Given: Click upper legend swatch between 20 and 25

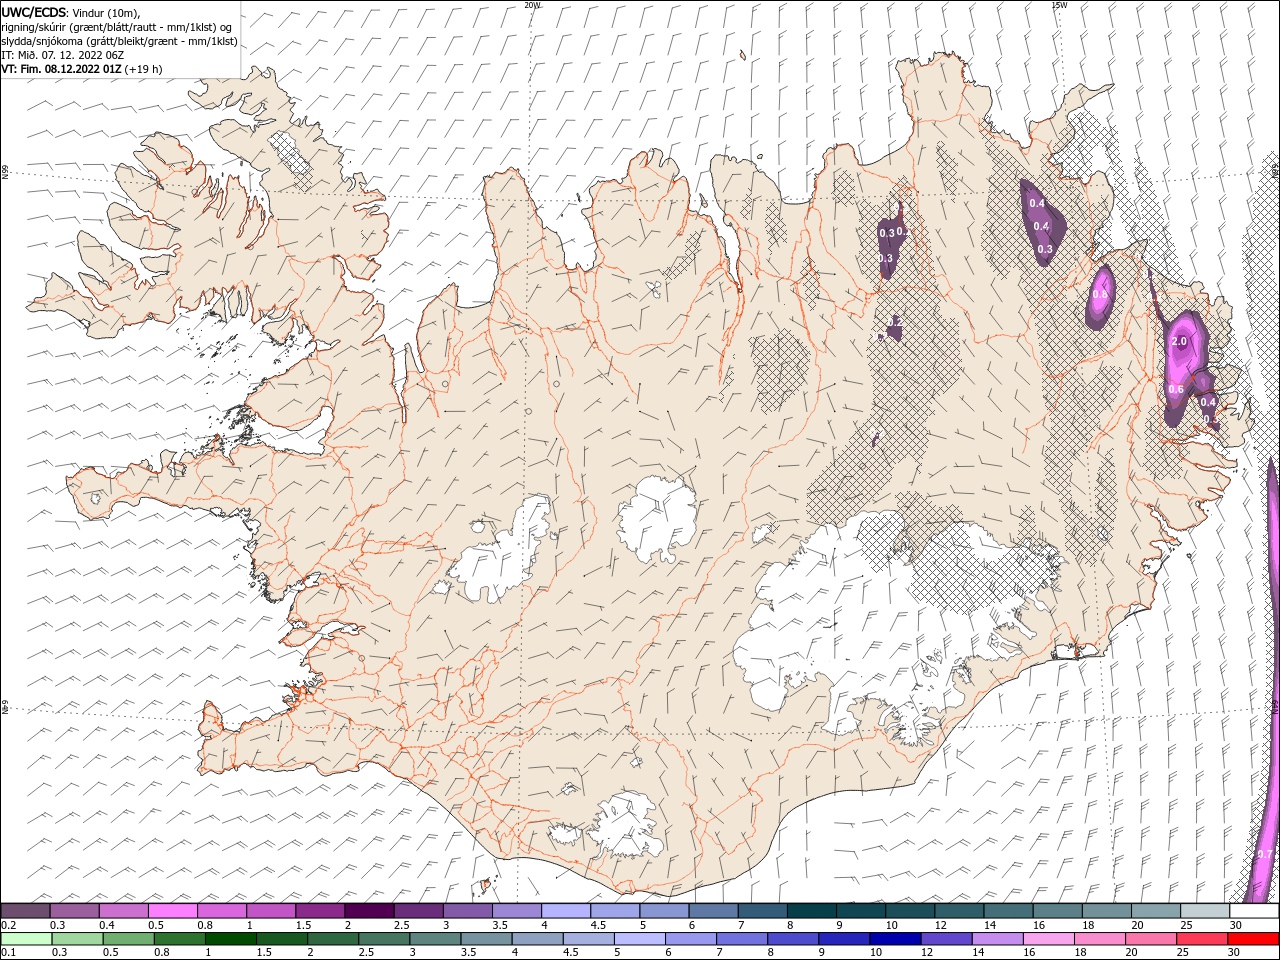Looking at the screenshot, I should coord(1155,911).
